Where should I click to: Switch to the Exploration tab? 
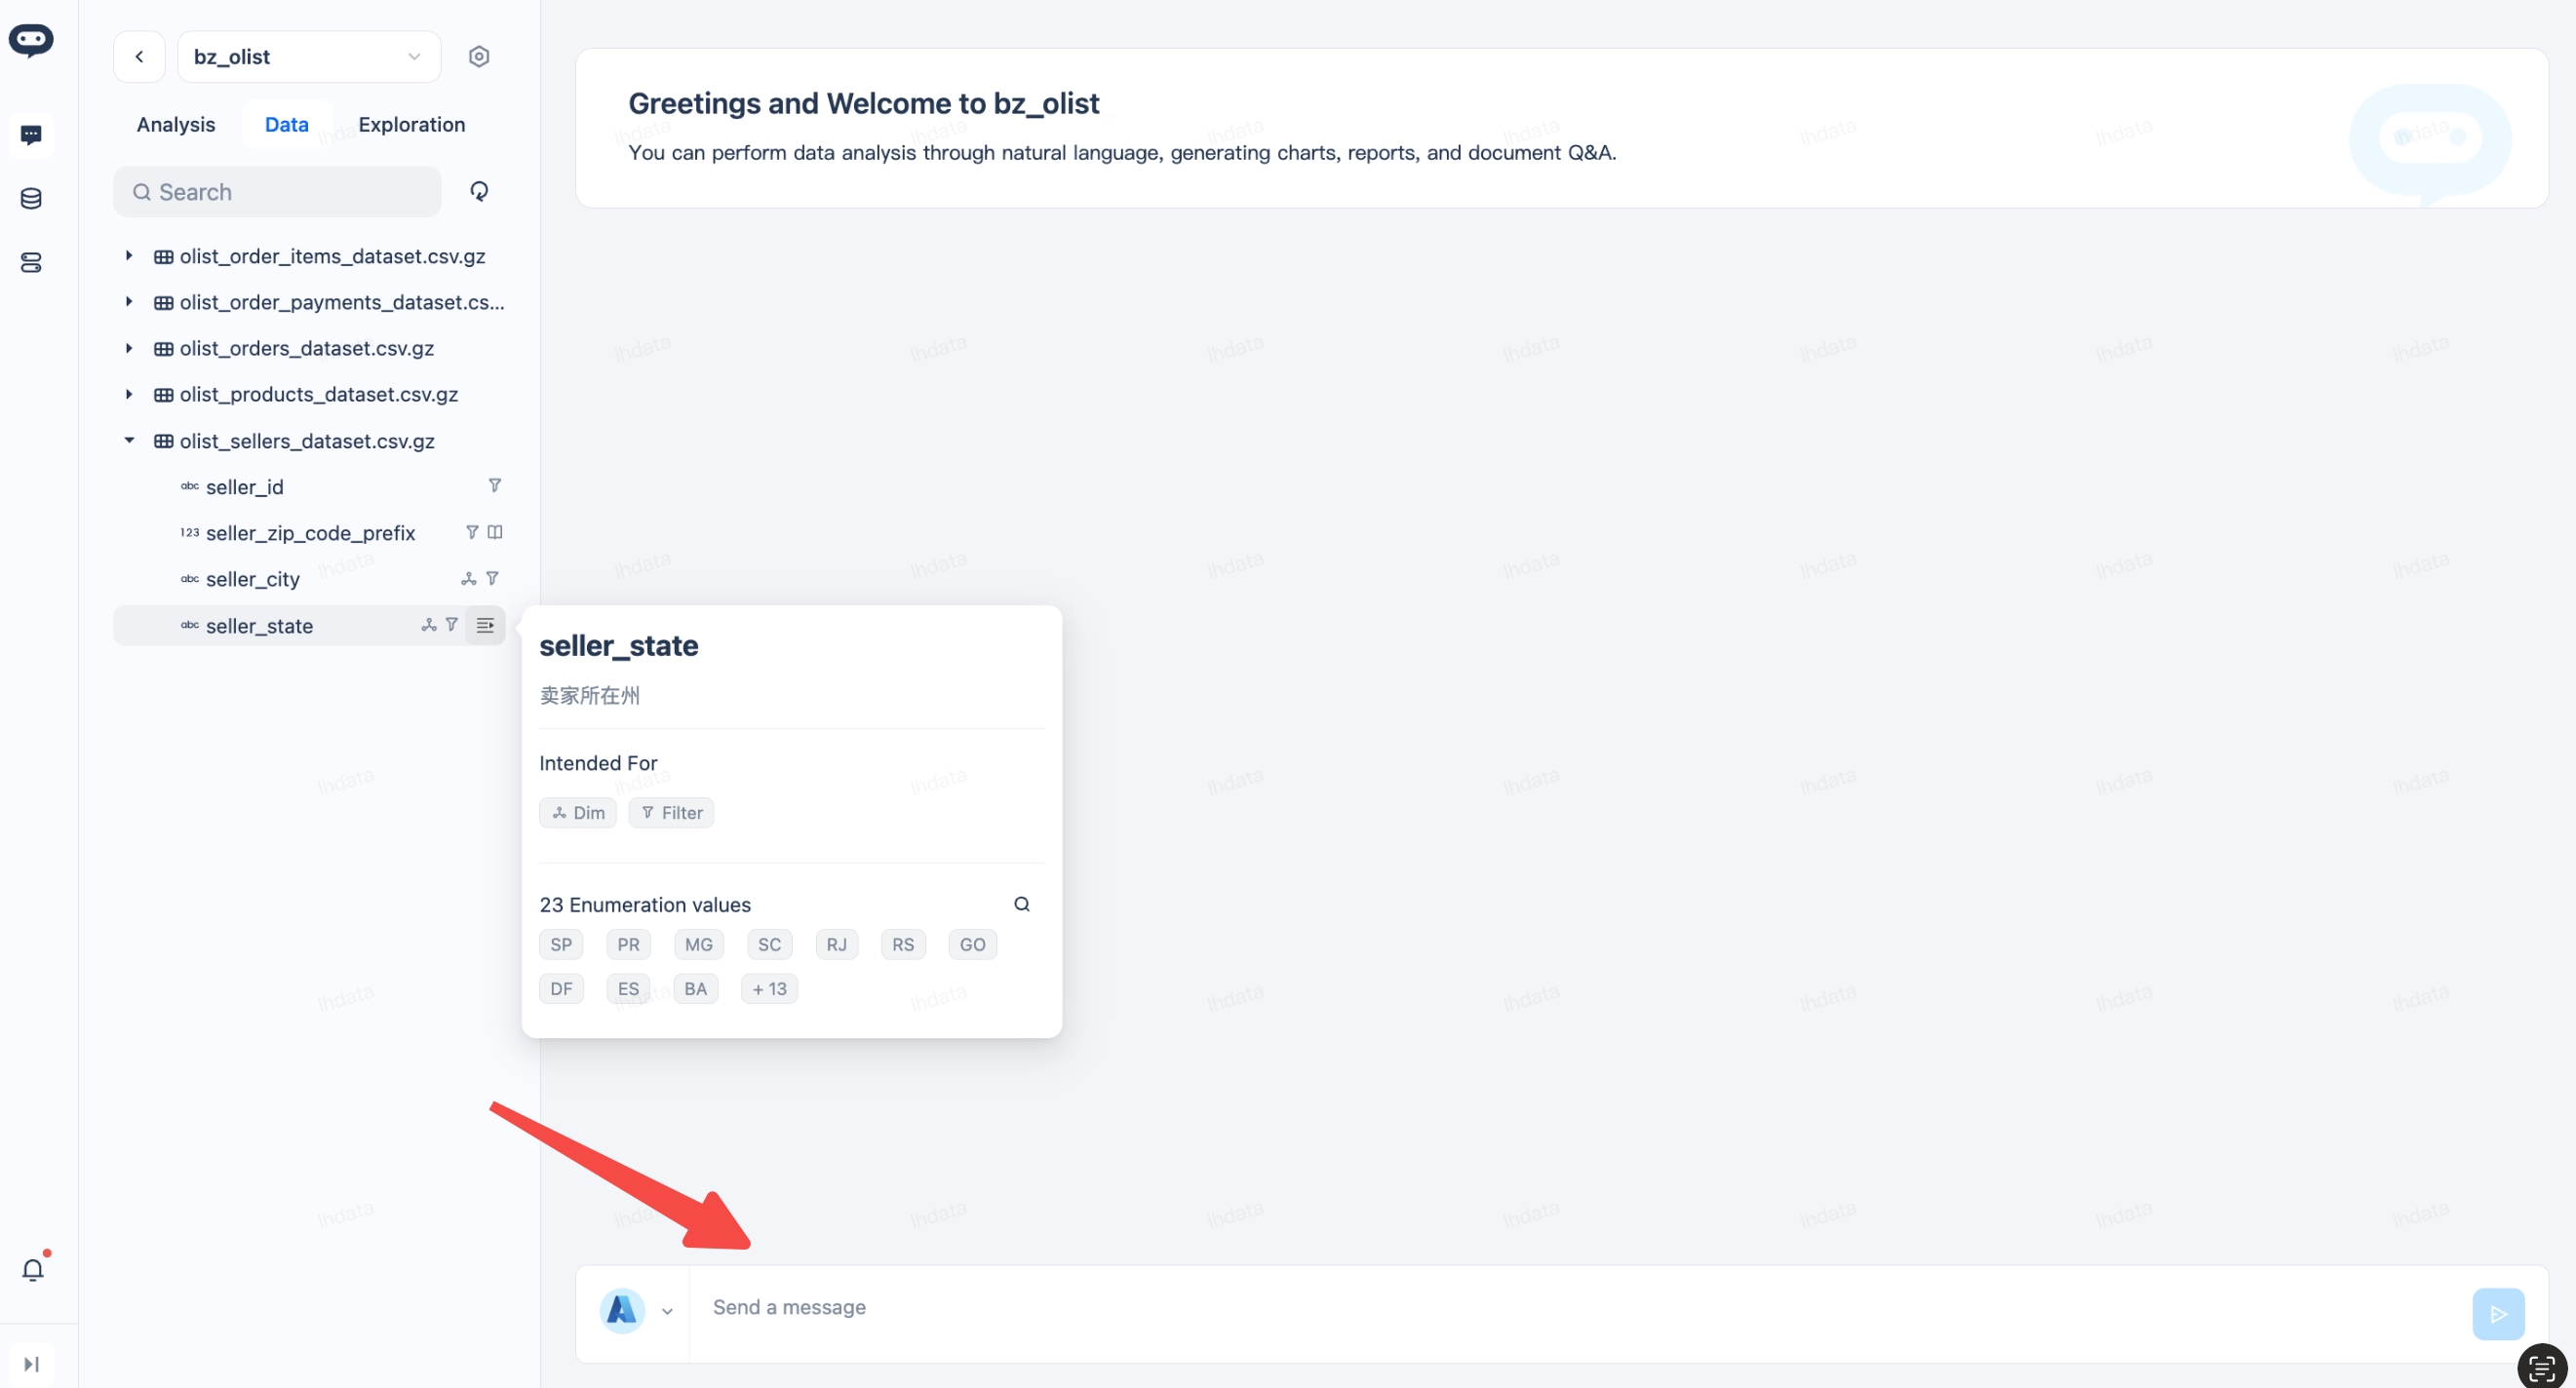411,125
